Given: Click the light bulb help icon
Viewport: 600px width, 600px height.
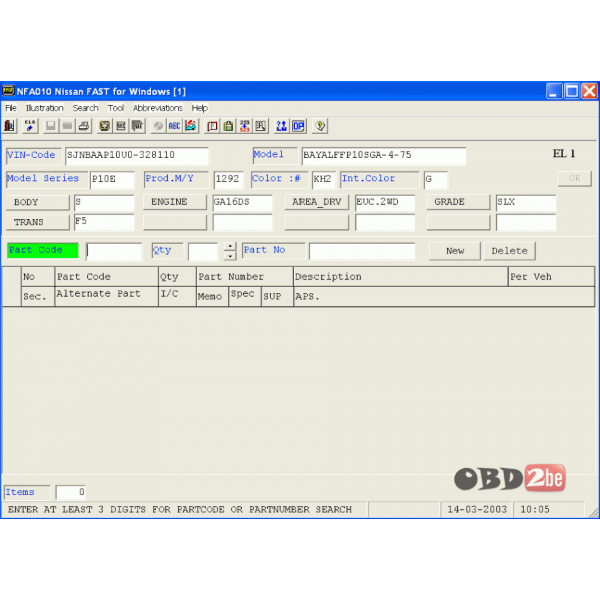Looking at the screenshot, I should (x=320, y=126).
